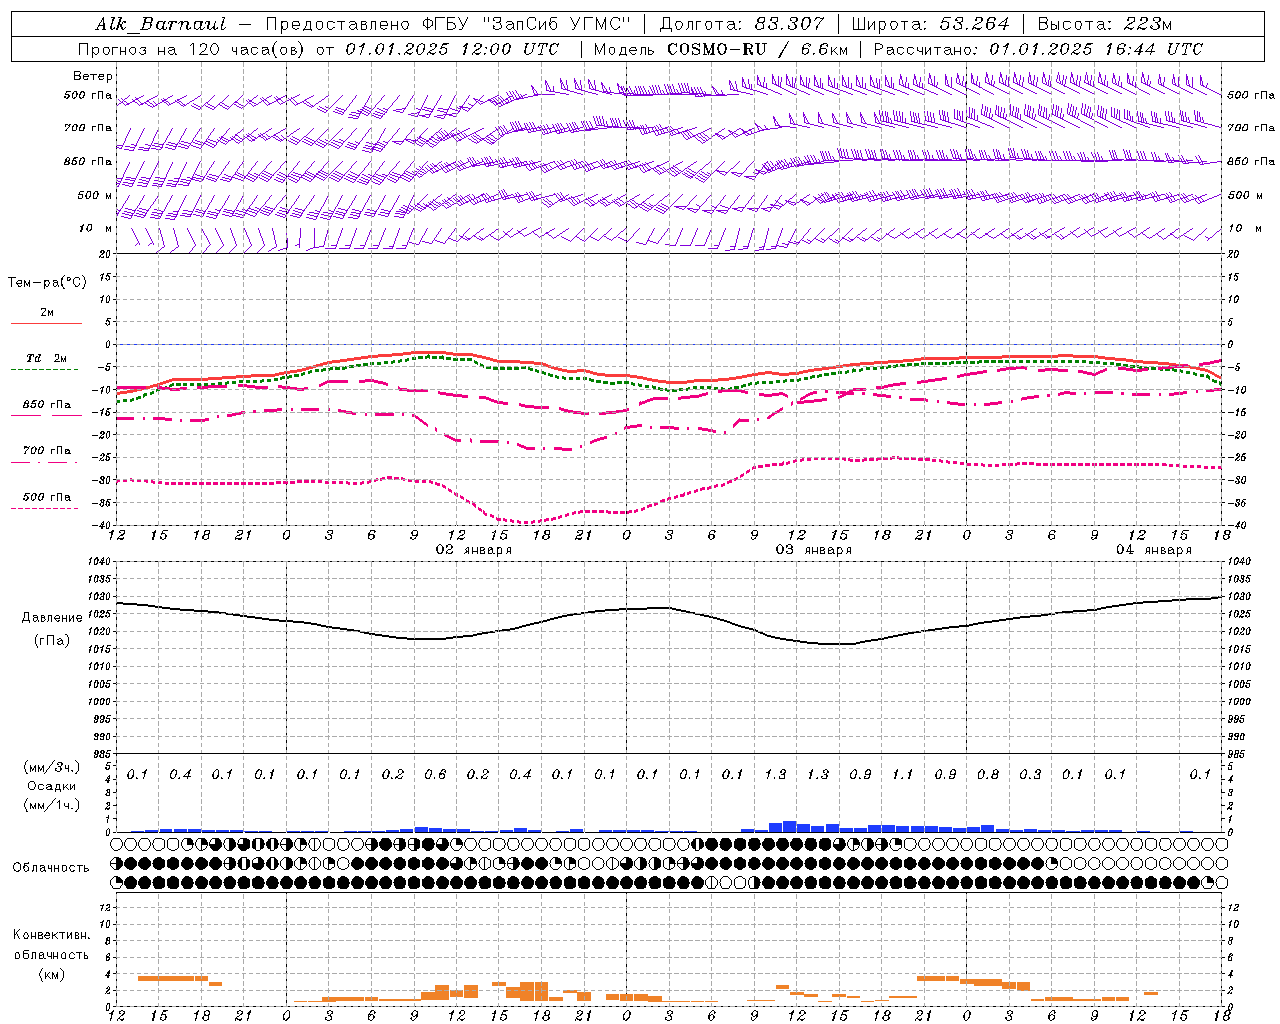Image resolution: width=1280 pixels, height=1024 pixels.
Task: Click 700 гПа entry in temperature legend
Action: (x=47, y=451)
